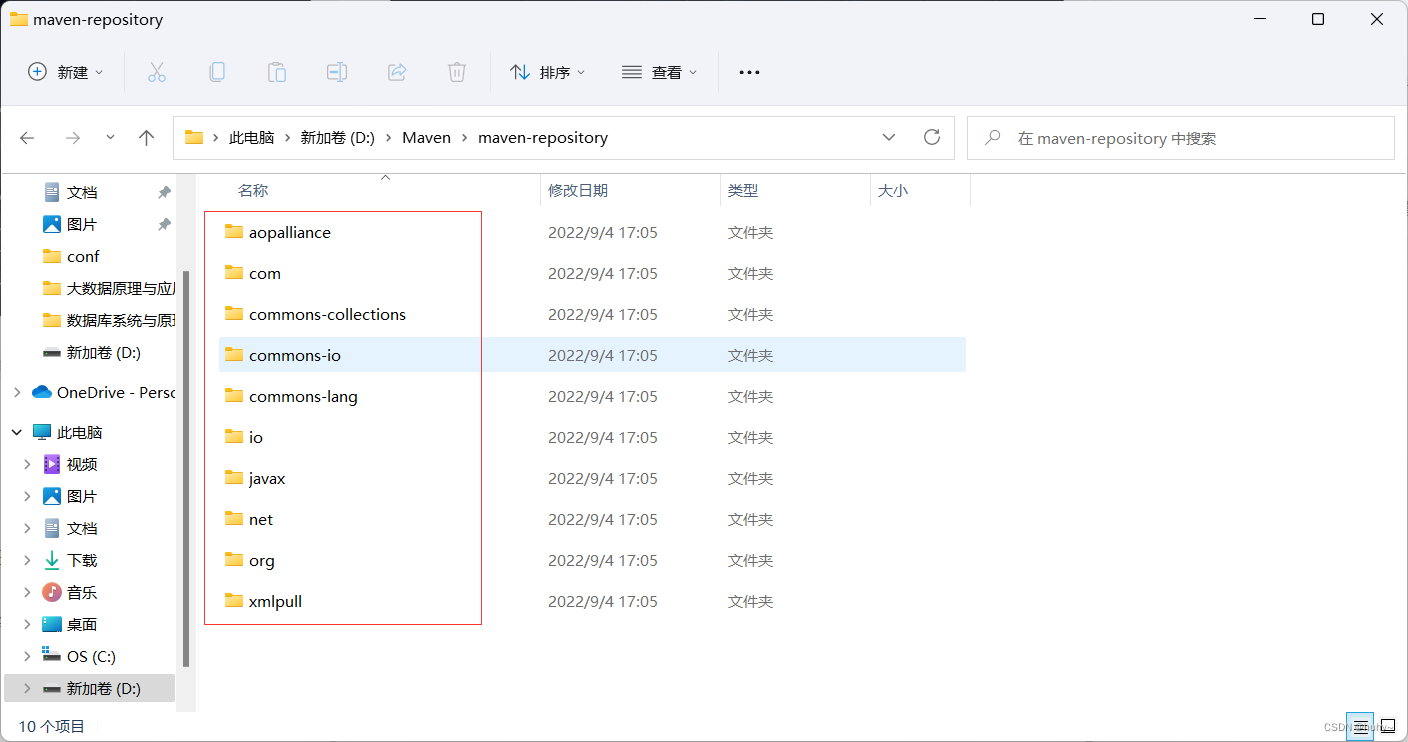Click the xmlpull folder icon
The image size is (1408, 742).
(234, 601)
